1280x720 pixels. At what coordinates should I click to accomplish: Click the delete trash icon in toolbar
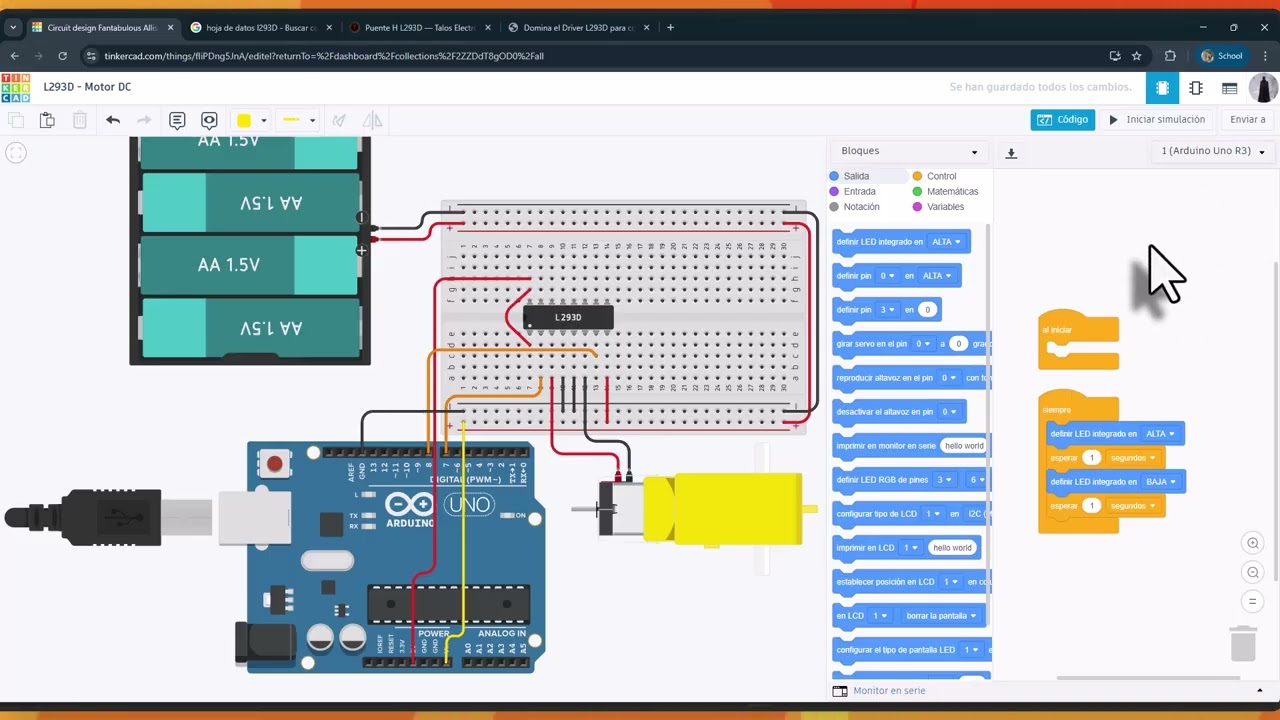(80, 120)
